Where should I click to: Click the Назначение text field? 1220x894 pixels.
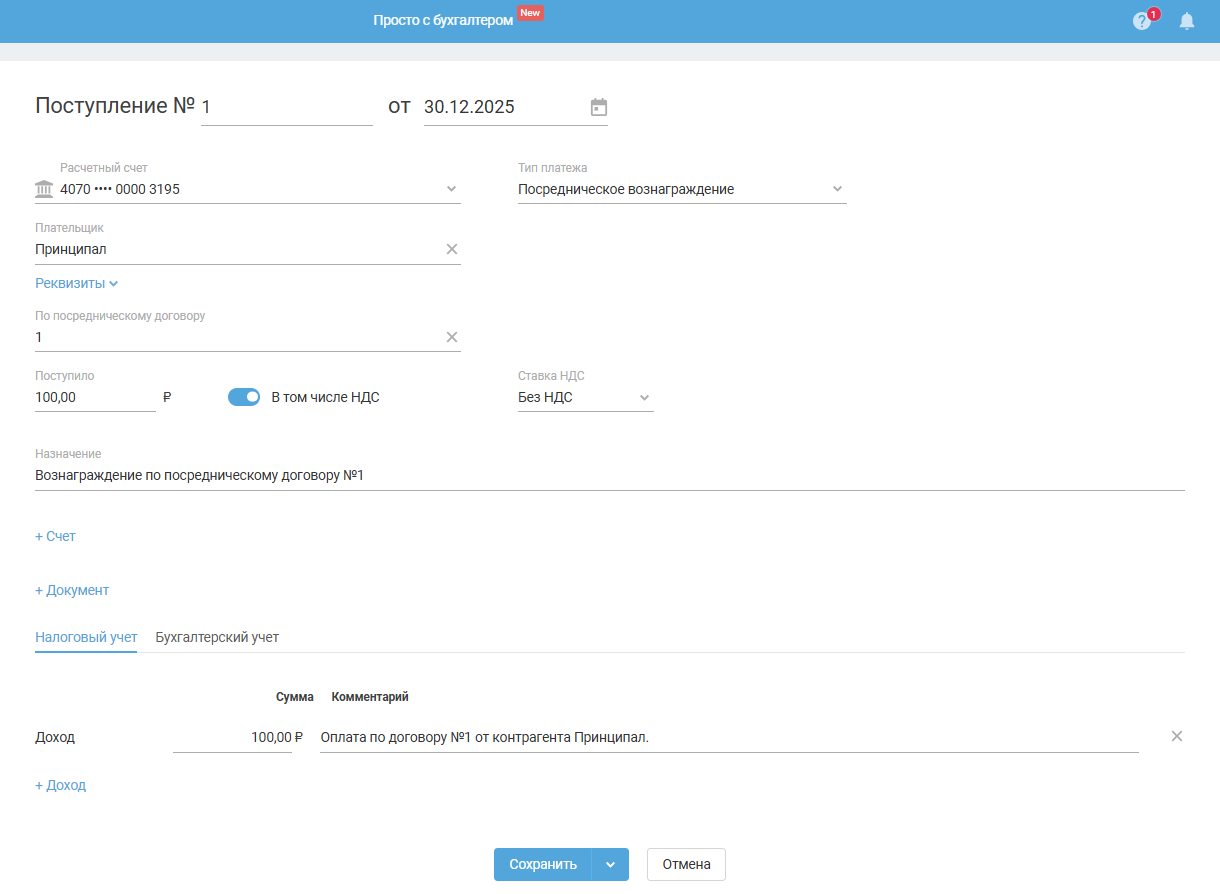tap(610, 476)
